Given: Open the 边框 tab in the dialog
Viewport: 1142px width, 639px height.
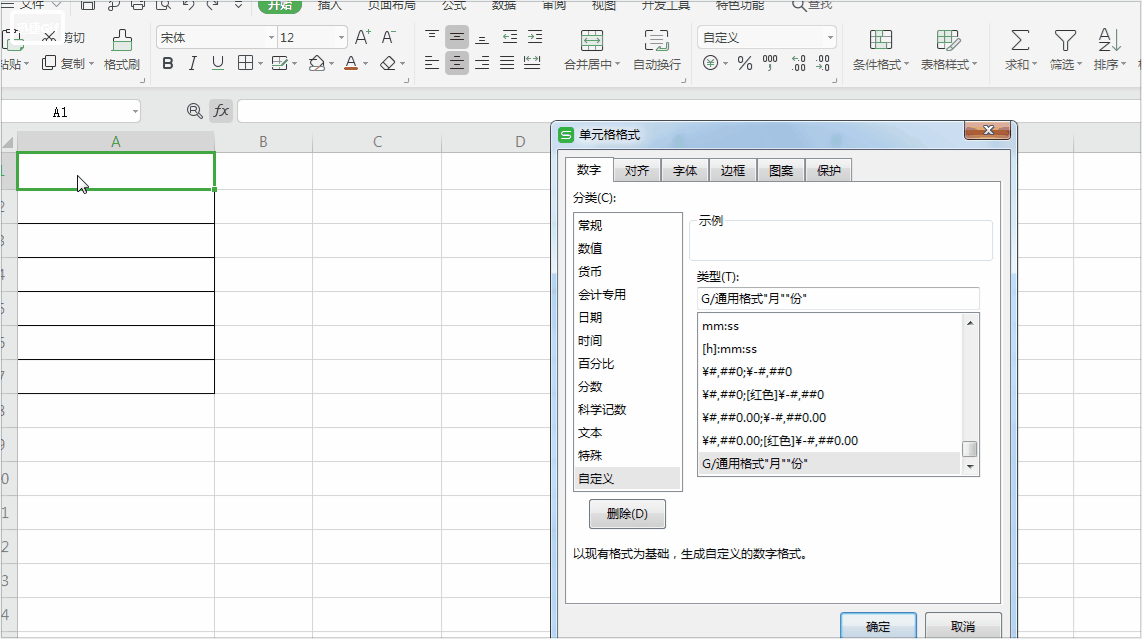Looking at the screenshot, I should coord(733,171).
